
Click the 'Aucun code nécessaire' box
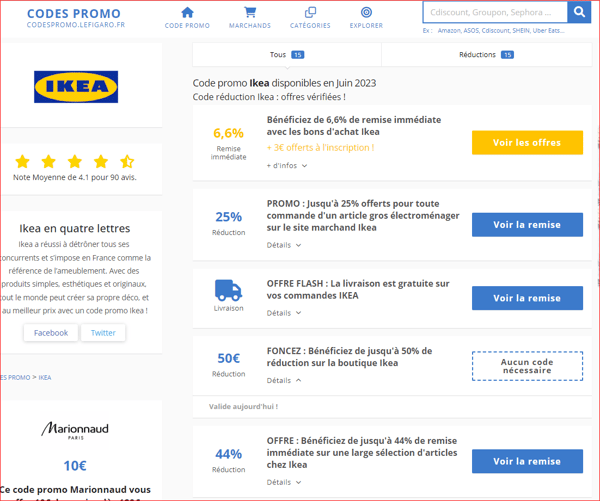pos(527,366)
